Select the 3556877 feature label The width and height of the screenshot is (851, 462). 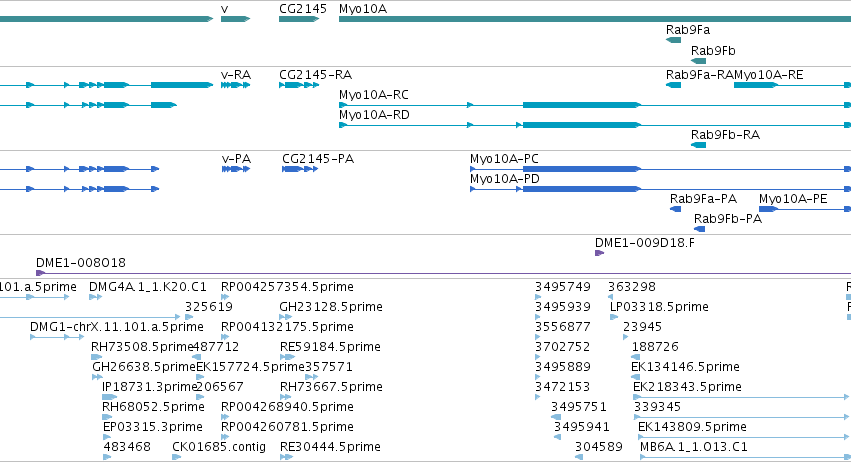[x=563, y=327]
